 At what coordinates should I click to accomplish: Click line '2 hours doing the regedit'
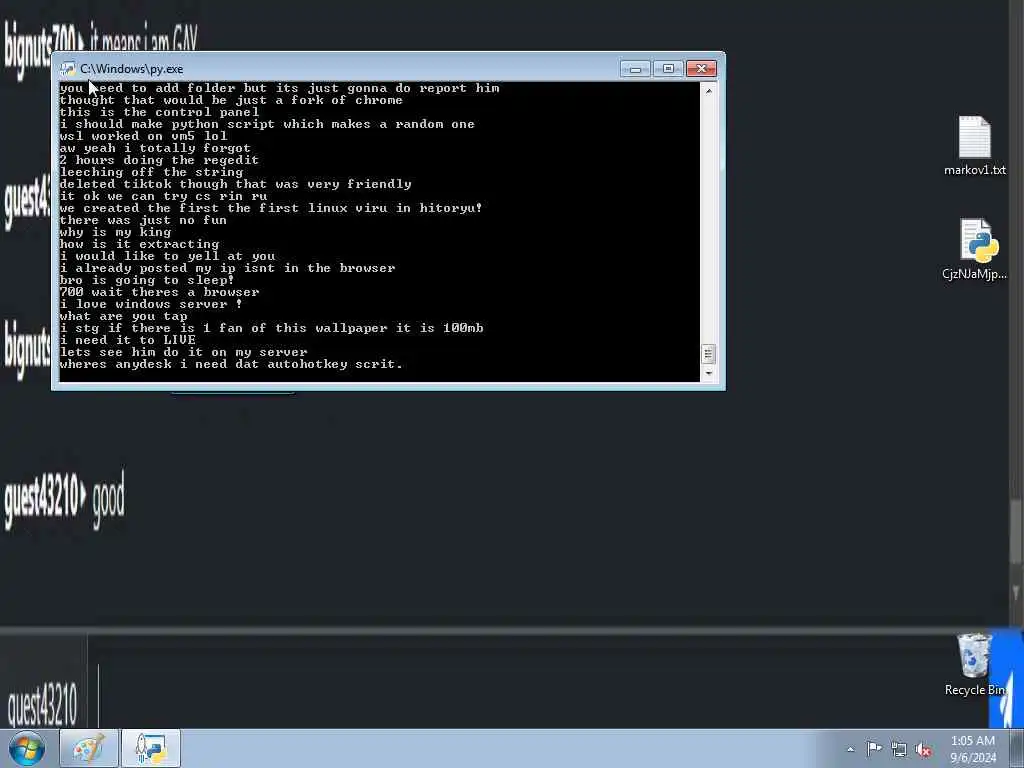point(159,160)
